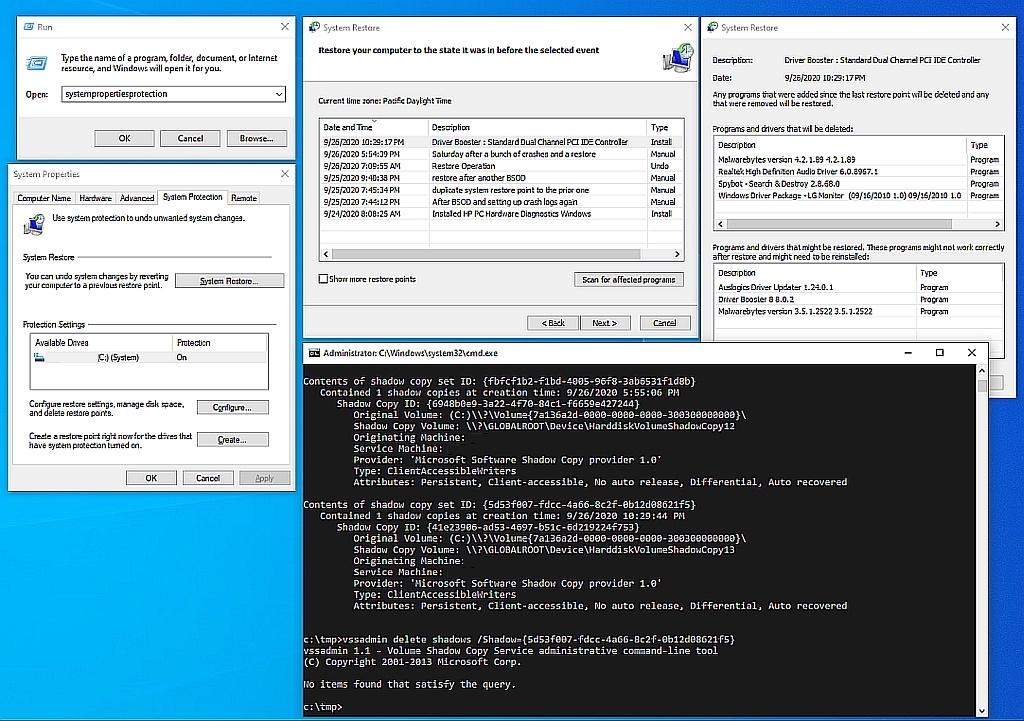Click the Create... restore point button
This screenshot has height=721, width=1024.
pos(232,440)
